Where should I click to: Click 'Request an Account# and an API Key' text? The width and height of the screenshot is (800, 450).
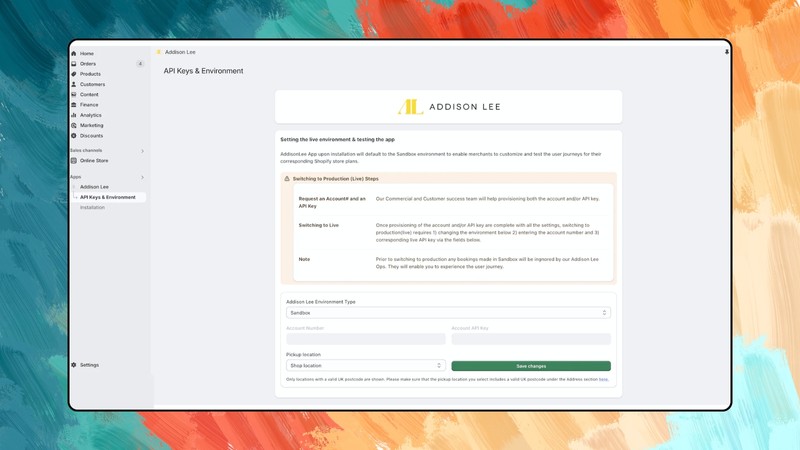[x=332, y=202]
